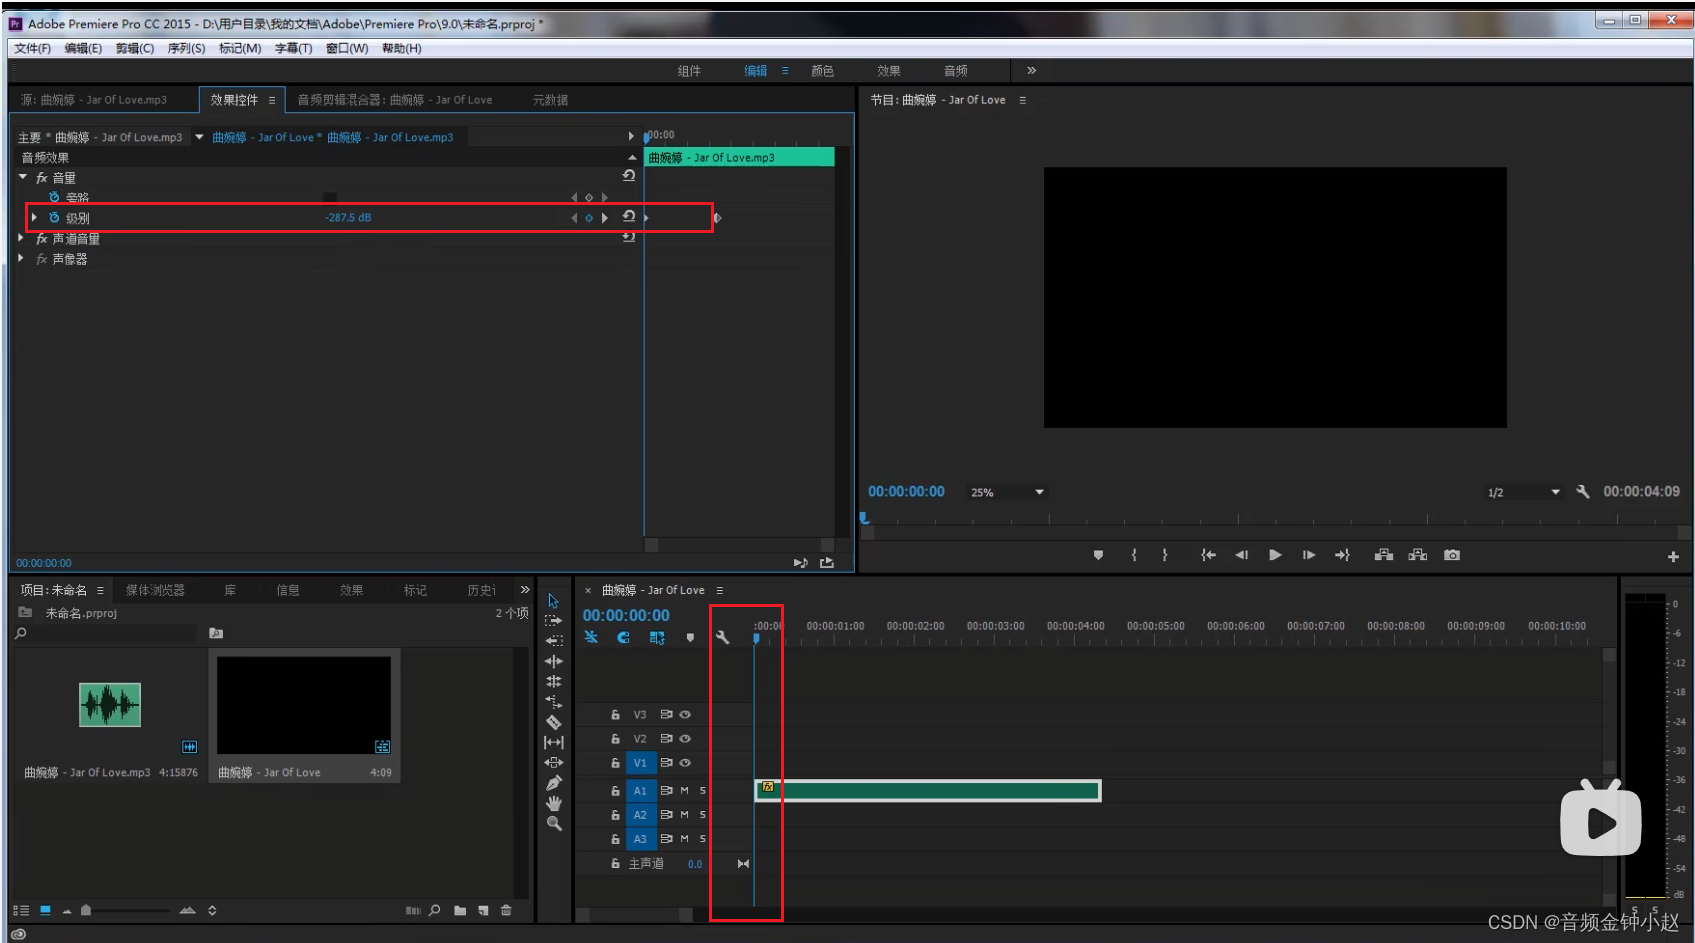Expand the 声像器 effect
This screenshot has height=943, width=1695.
tap(21, 258)
